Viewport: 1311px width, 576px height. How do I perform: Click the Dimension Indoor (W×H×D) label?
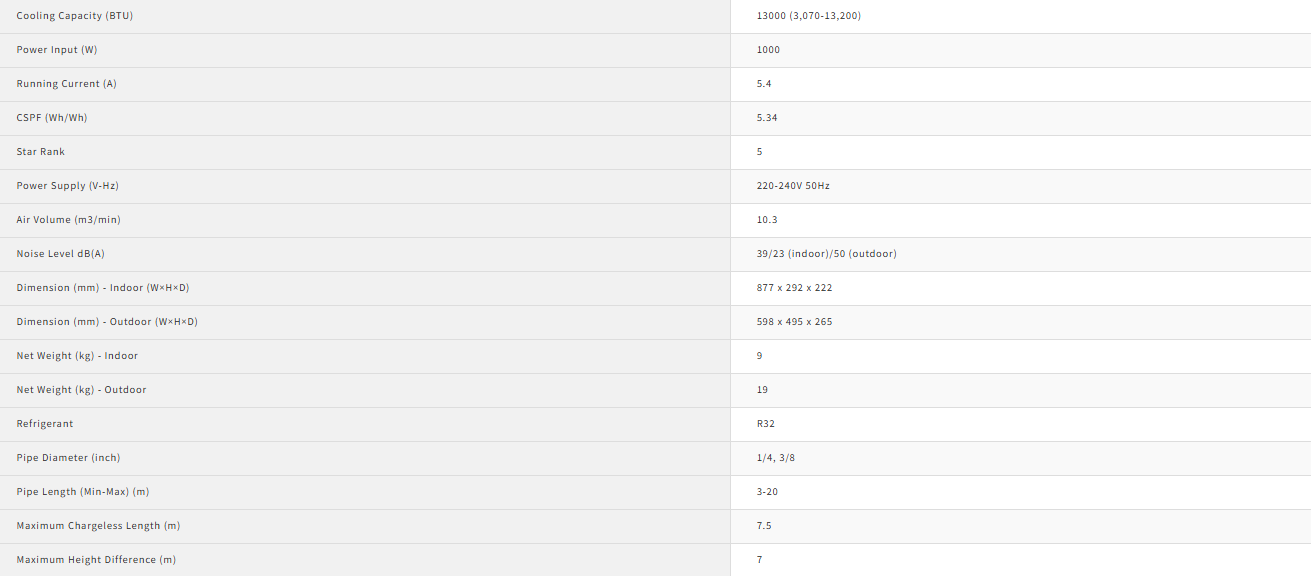pos(103,288)
